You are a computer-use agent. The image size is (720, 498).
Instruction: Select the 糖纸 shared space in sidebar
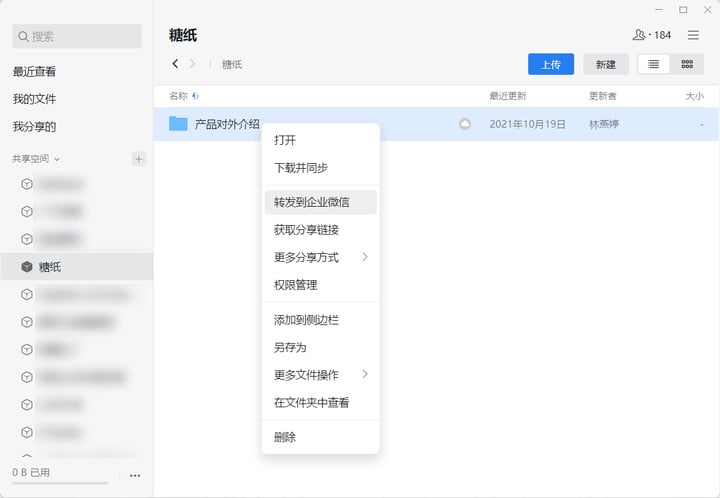click(x=77, y=267)
